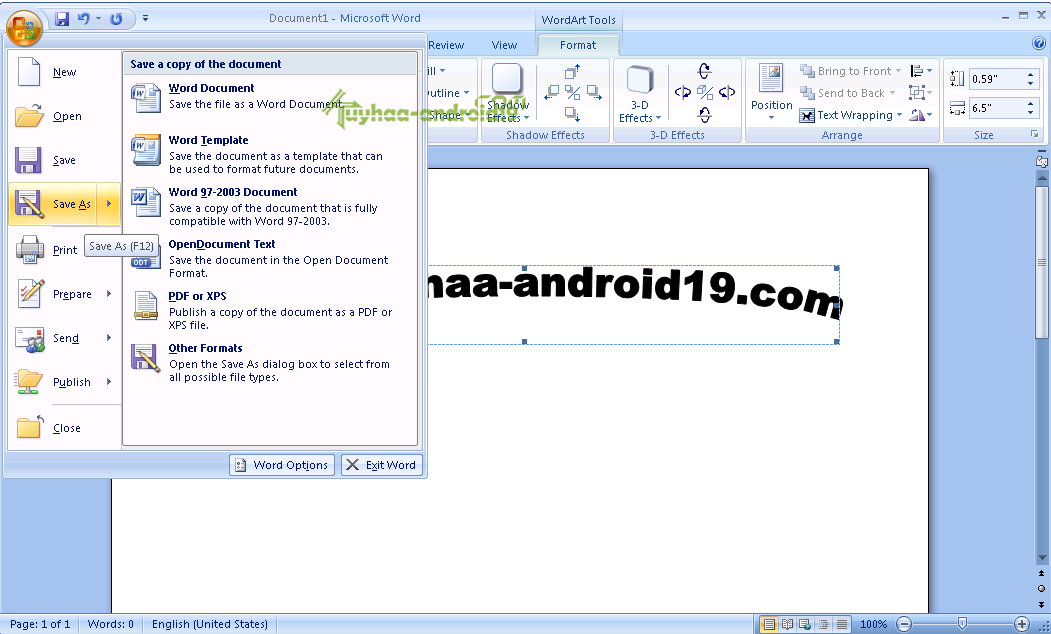Nudge shadow down icon

point(572,115)
